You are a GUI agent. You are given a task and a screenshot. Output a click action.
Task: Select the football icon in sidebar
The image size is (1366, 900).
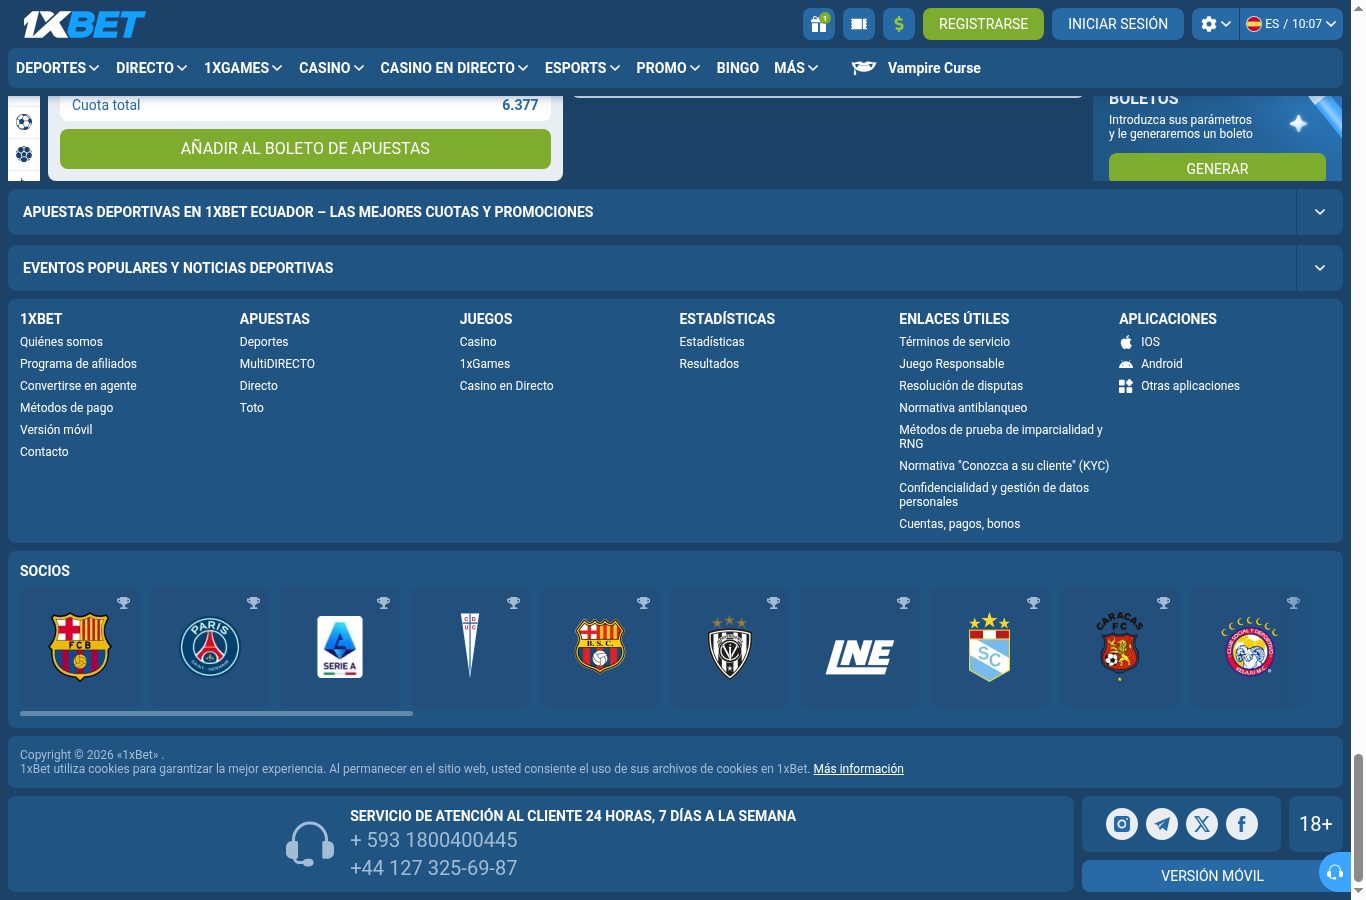click(24, 122)
